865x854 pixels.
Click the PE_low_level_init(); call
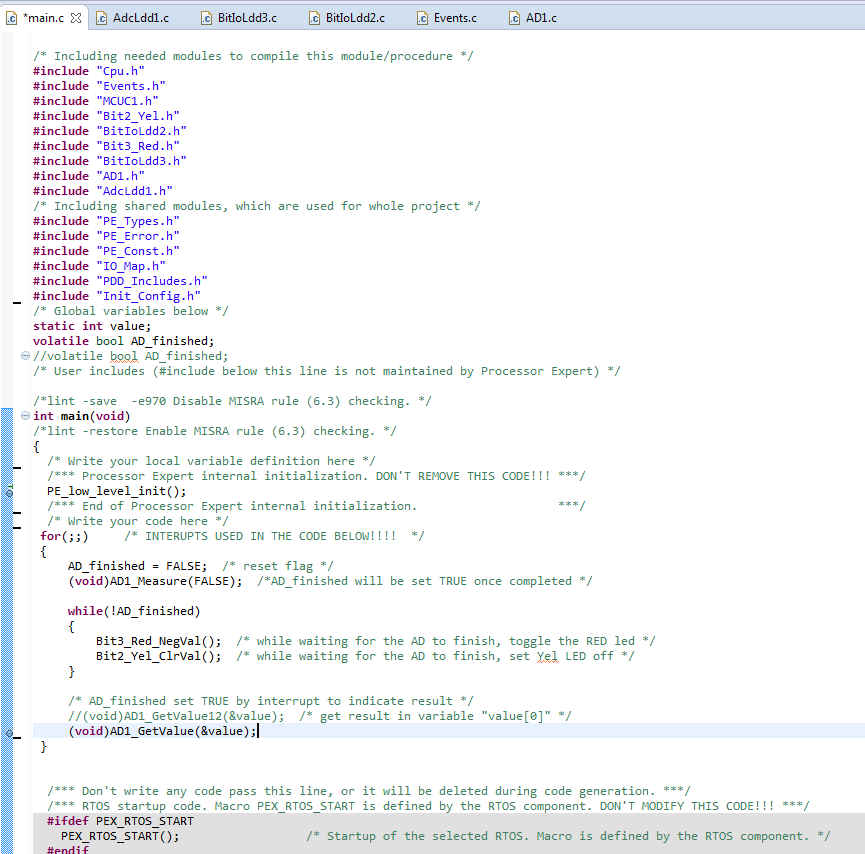[116, 491]
